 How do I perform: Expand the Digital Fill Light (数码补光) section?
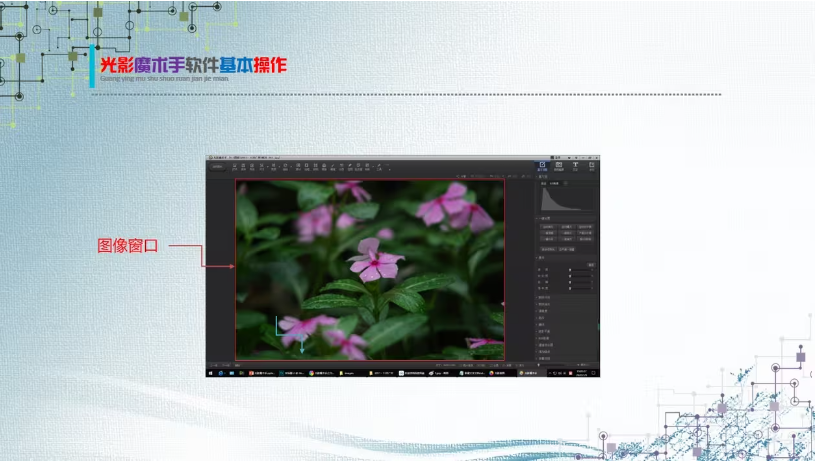[x=544, y=297]
